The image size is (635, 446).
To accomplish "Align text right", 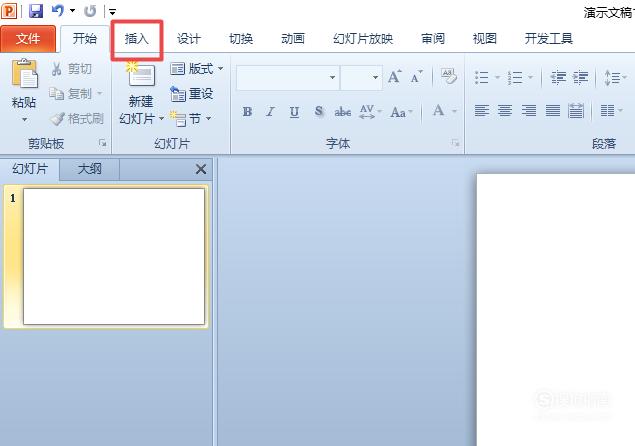I will tap(529, 110).
